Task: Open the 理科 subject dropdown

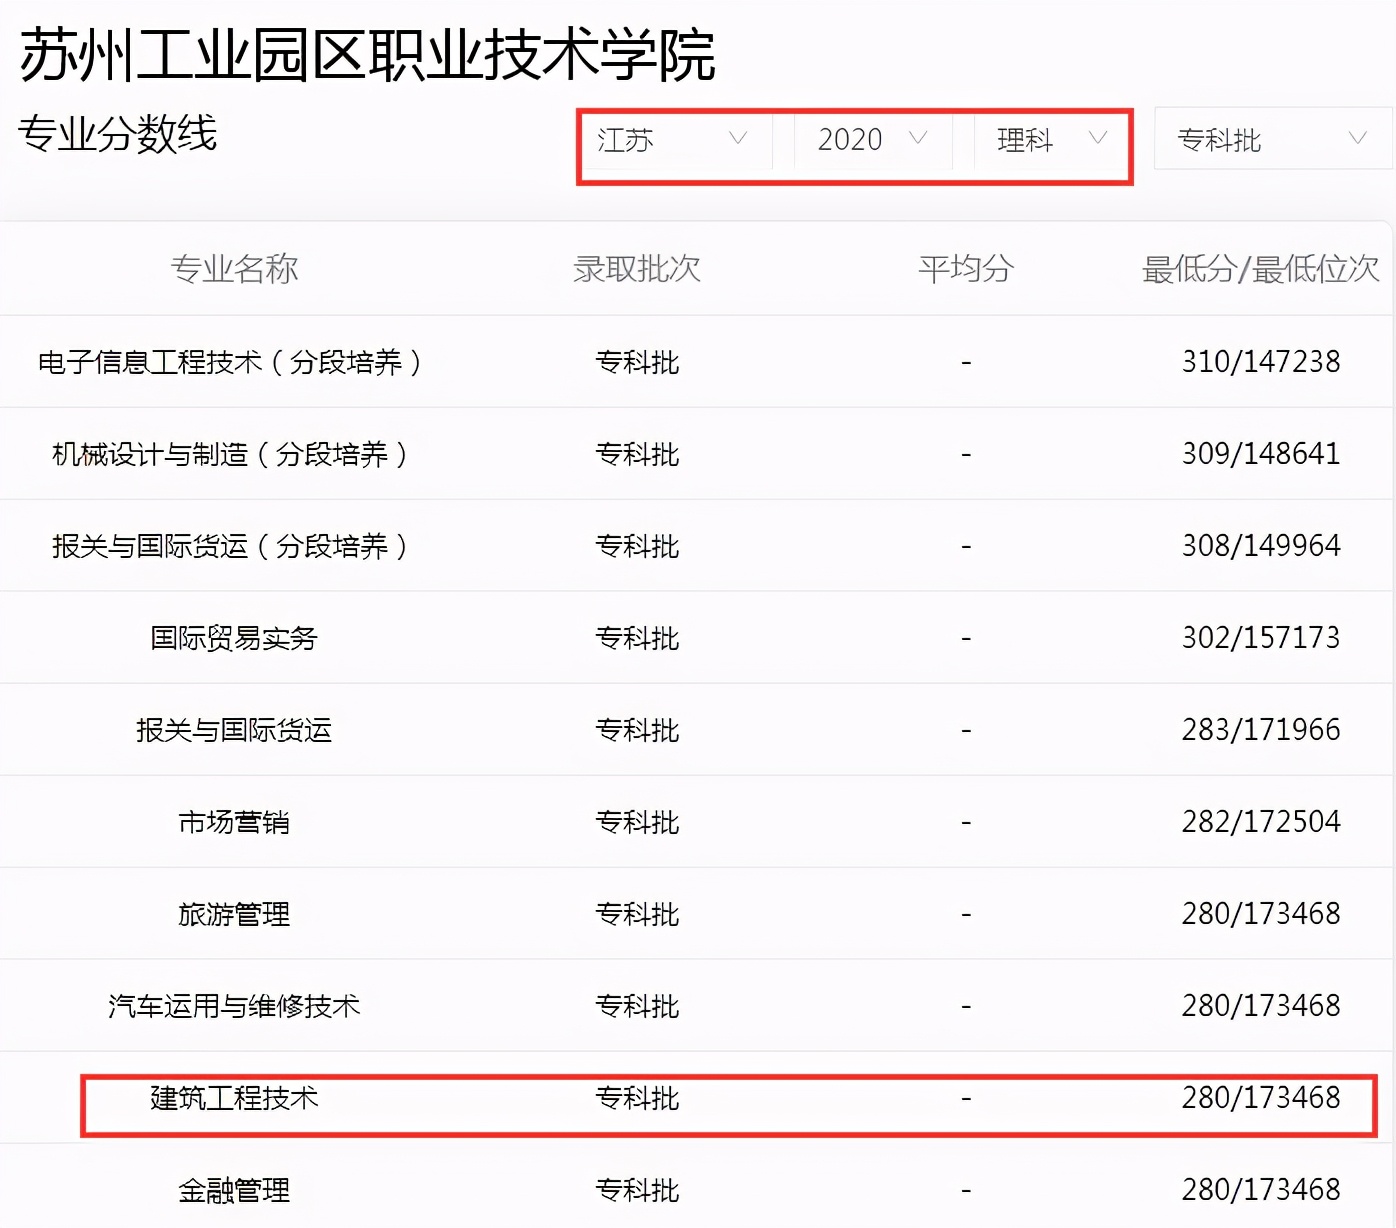Action: [1028, 140]
